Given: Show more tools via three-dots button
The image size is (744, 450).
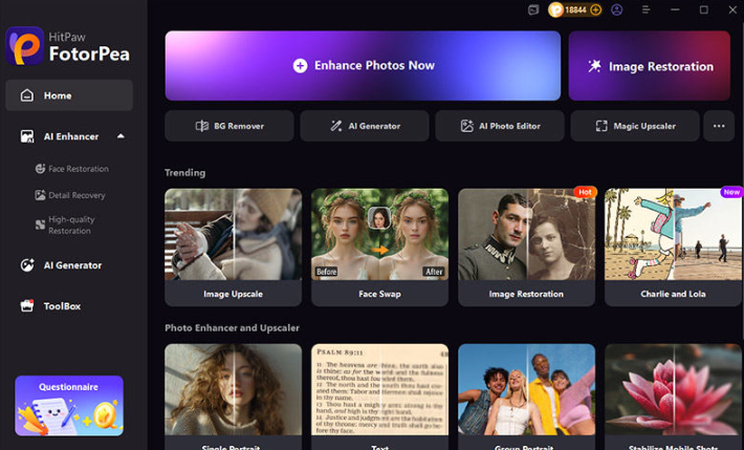Looking at the screenshot, I should (719, 126).
